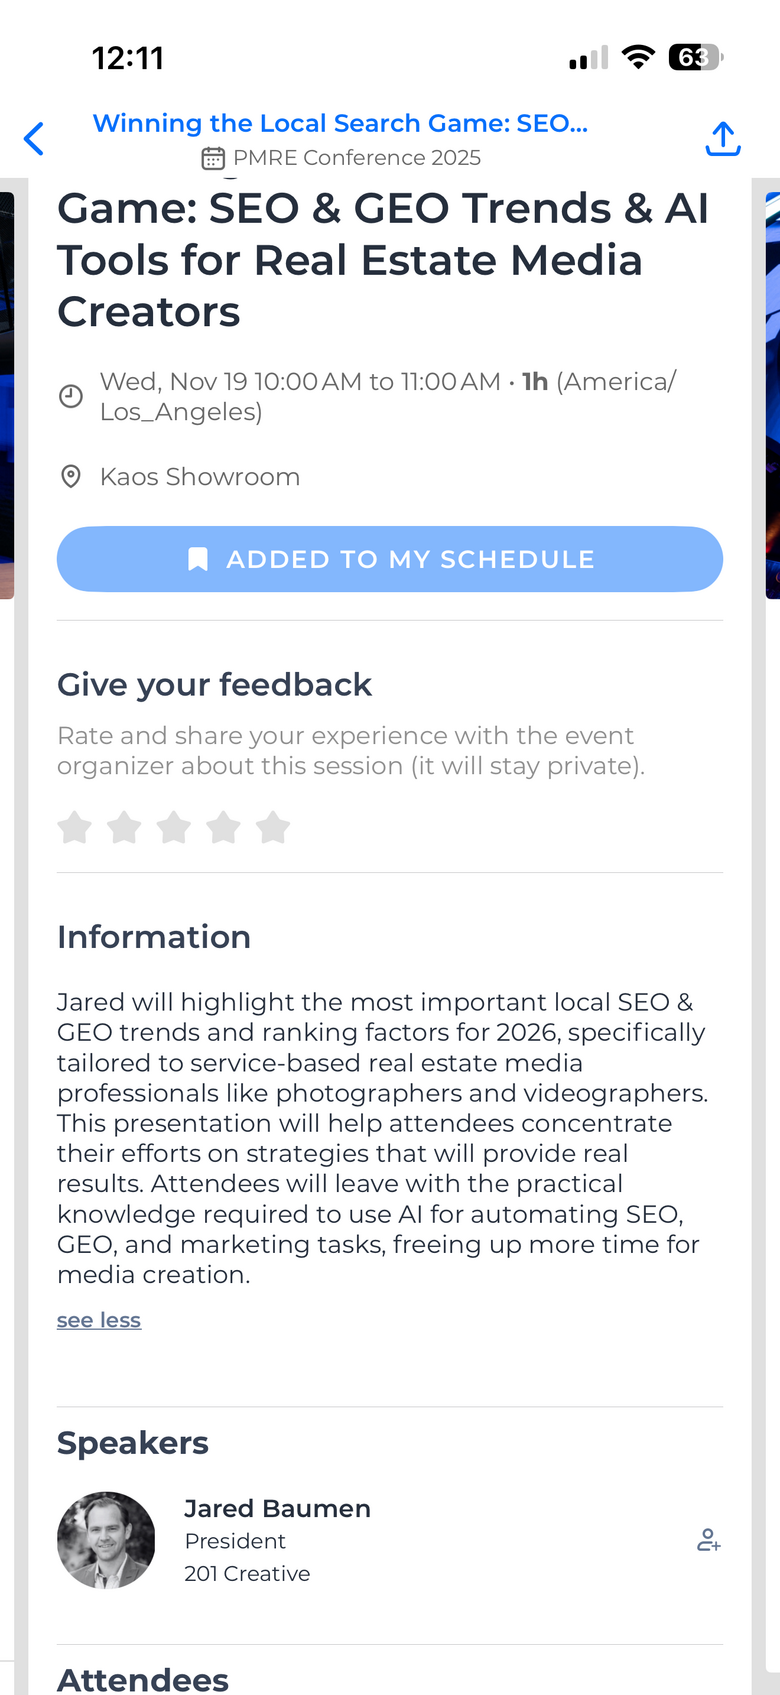The height and width of the screenshot is (1695, 780).
Task: Toggle Added to My Schedule button
Action: [x=390, y=559]
